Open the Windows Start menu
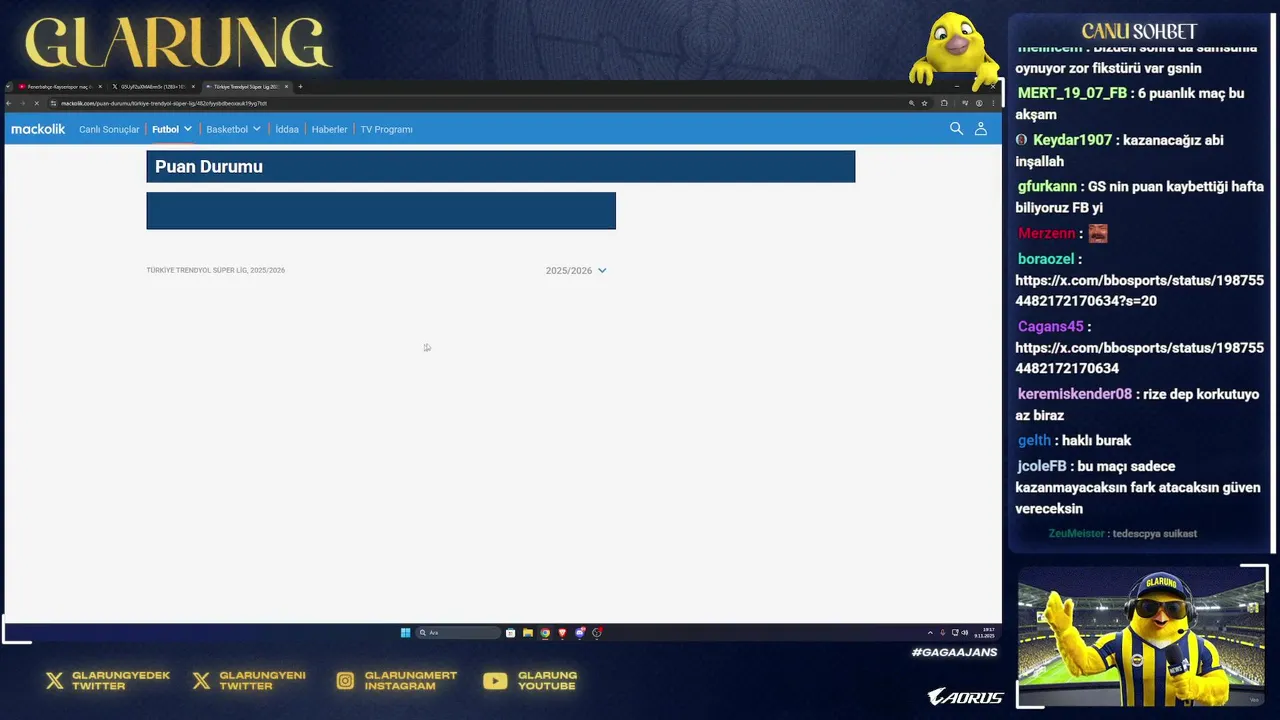 click(x=405, y=632)
